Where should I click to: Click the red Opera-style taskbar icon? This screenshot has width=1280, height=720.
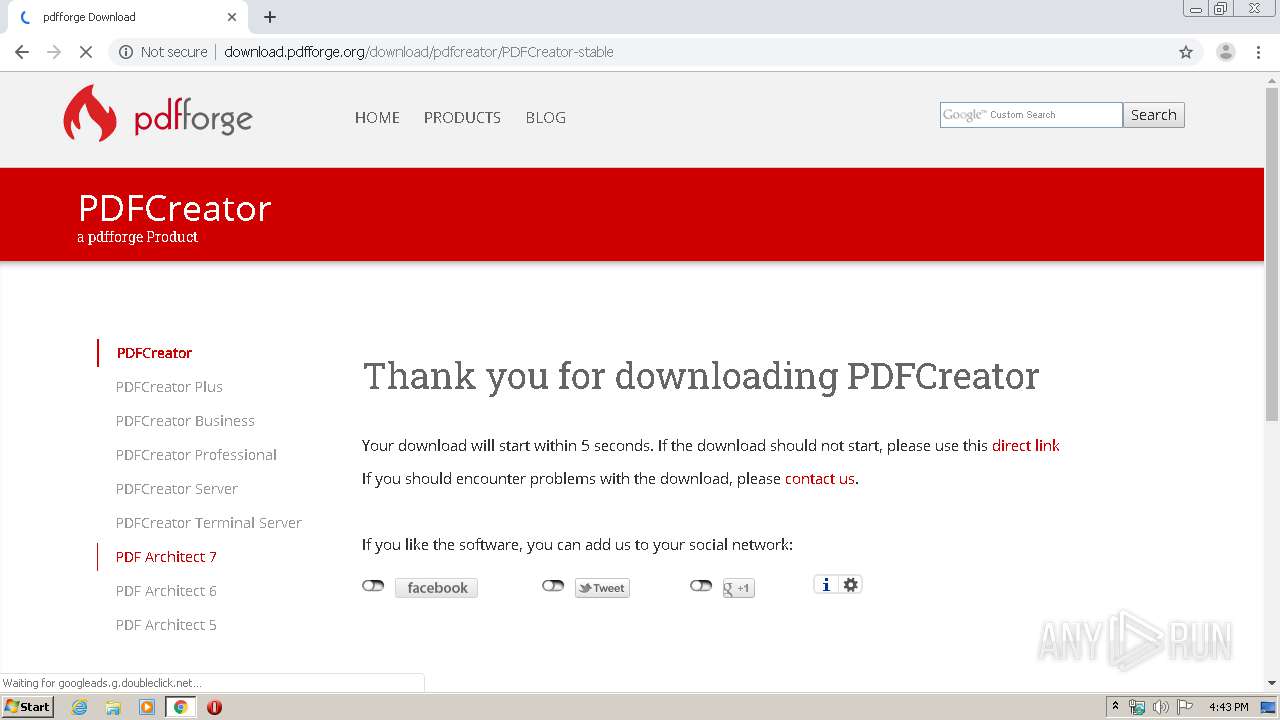pyautogui.click(x=214, y=707)
